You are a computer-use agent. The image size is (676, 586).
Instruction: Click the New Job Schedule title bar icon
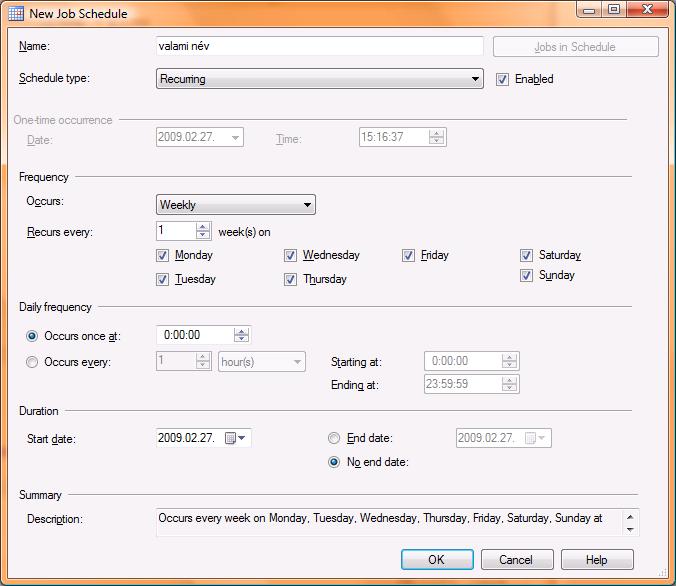[16, 13]
